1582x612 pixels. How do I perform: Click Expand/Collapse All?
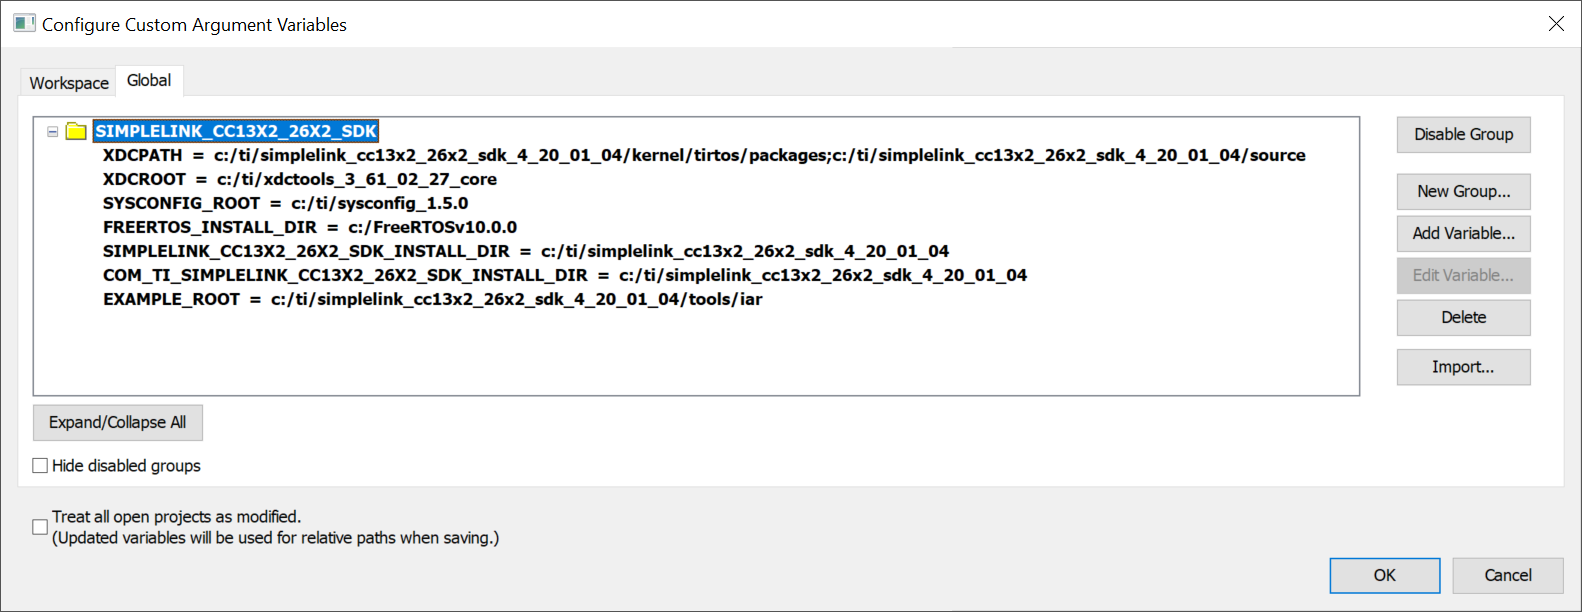[117, 422]
